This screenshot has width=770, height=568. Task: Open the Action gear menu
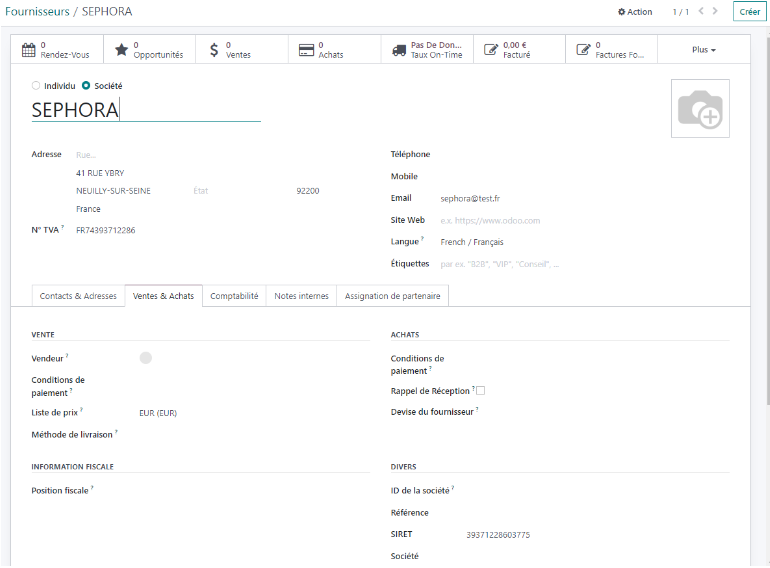pyautogui.click(x=635, y=12)
